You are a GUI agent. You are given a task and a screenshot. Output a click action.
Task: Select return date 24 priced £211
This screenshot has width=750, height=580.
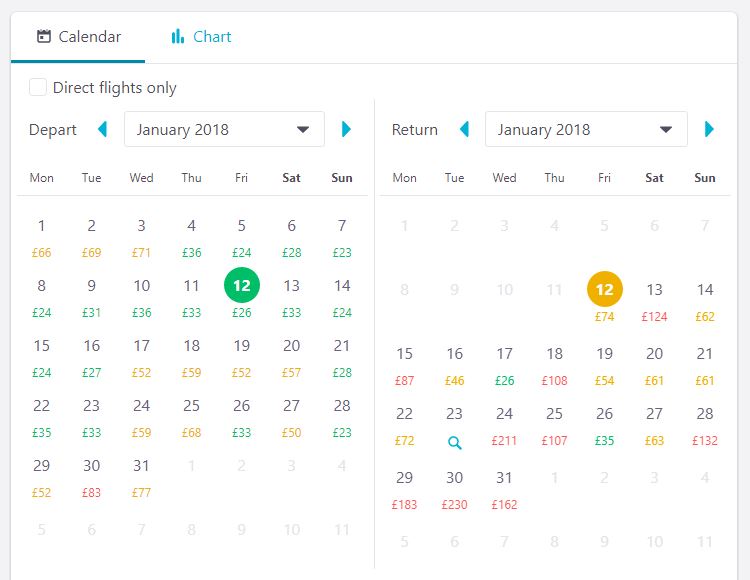coord(505,423)
